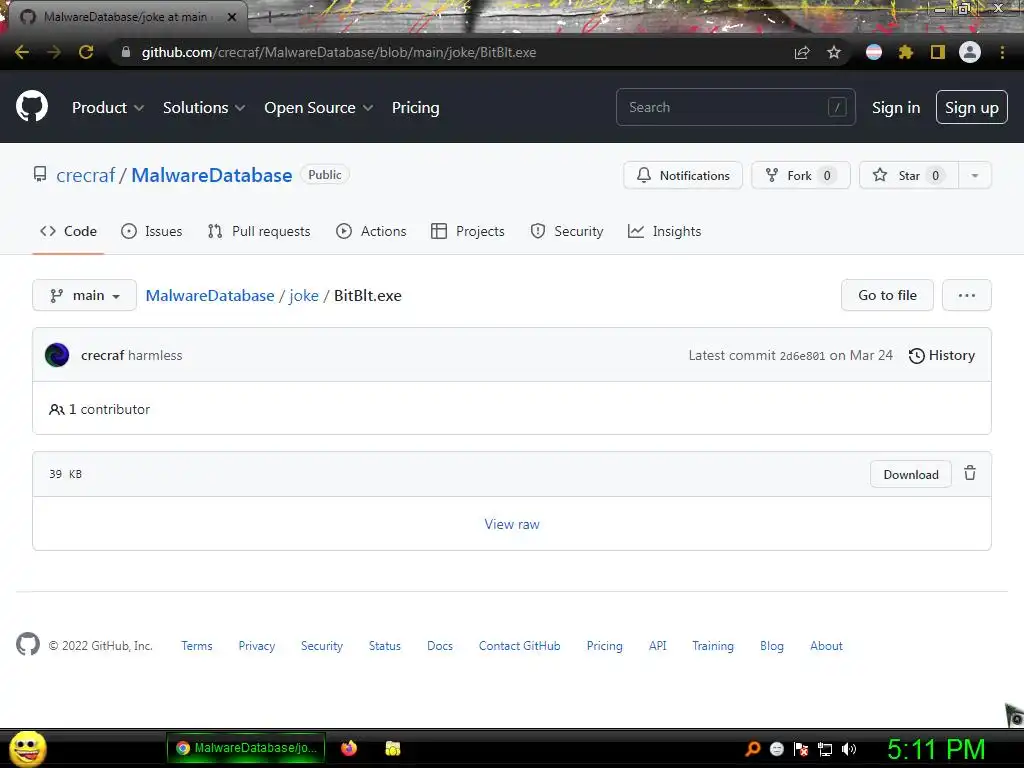This screenshot has width=1024, height=768.
Task: Switch to the Security tab
Action: click(x=567, y=231)
